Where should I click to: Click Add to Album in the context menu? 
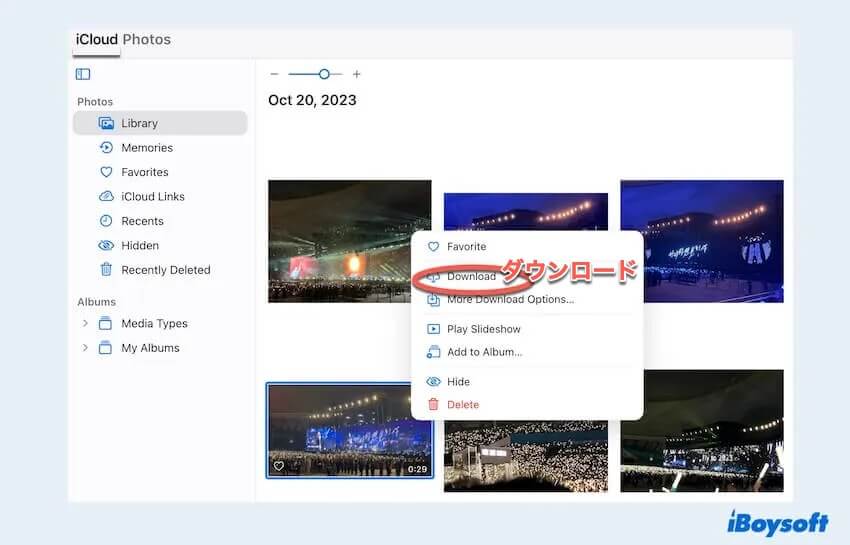tap(484, 352)
